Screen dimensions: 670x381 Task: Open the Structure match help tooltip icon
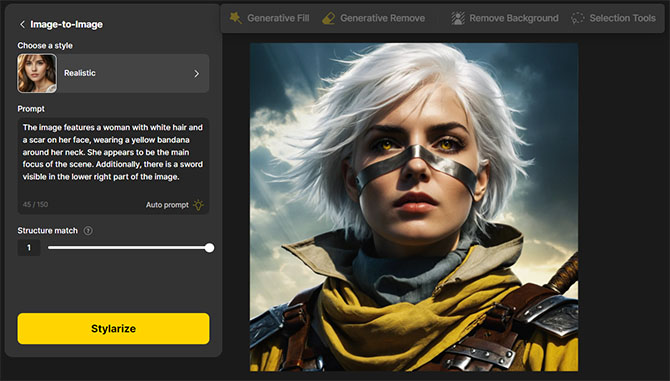click(88, 231)
